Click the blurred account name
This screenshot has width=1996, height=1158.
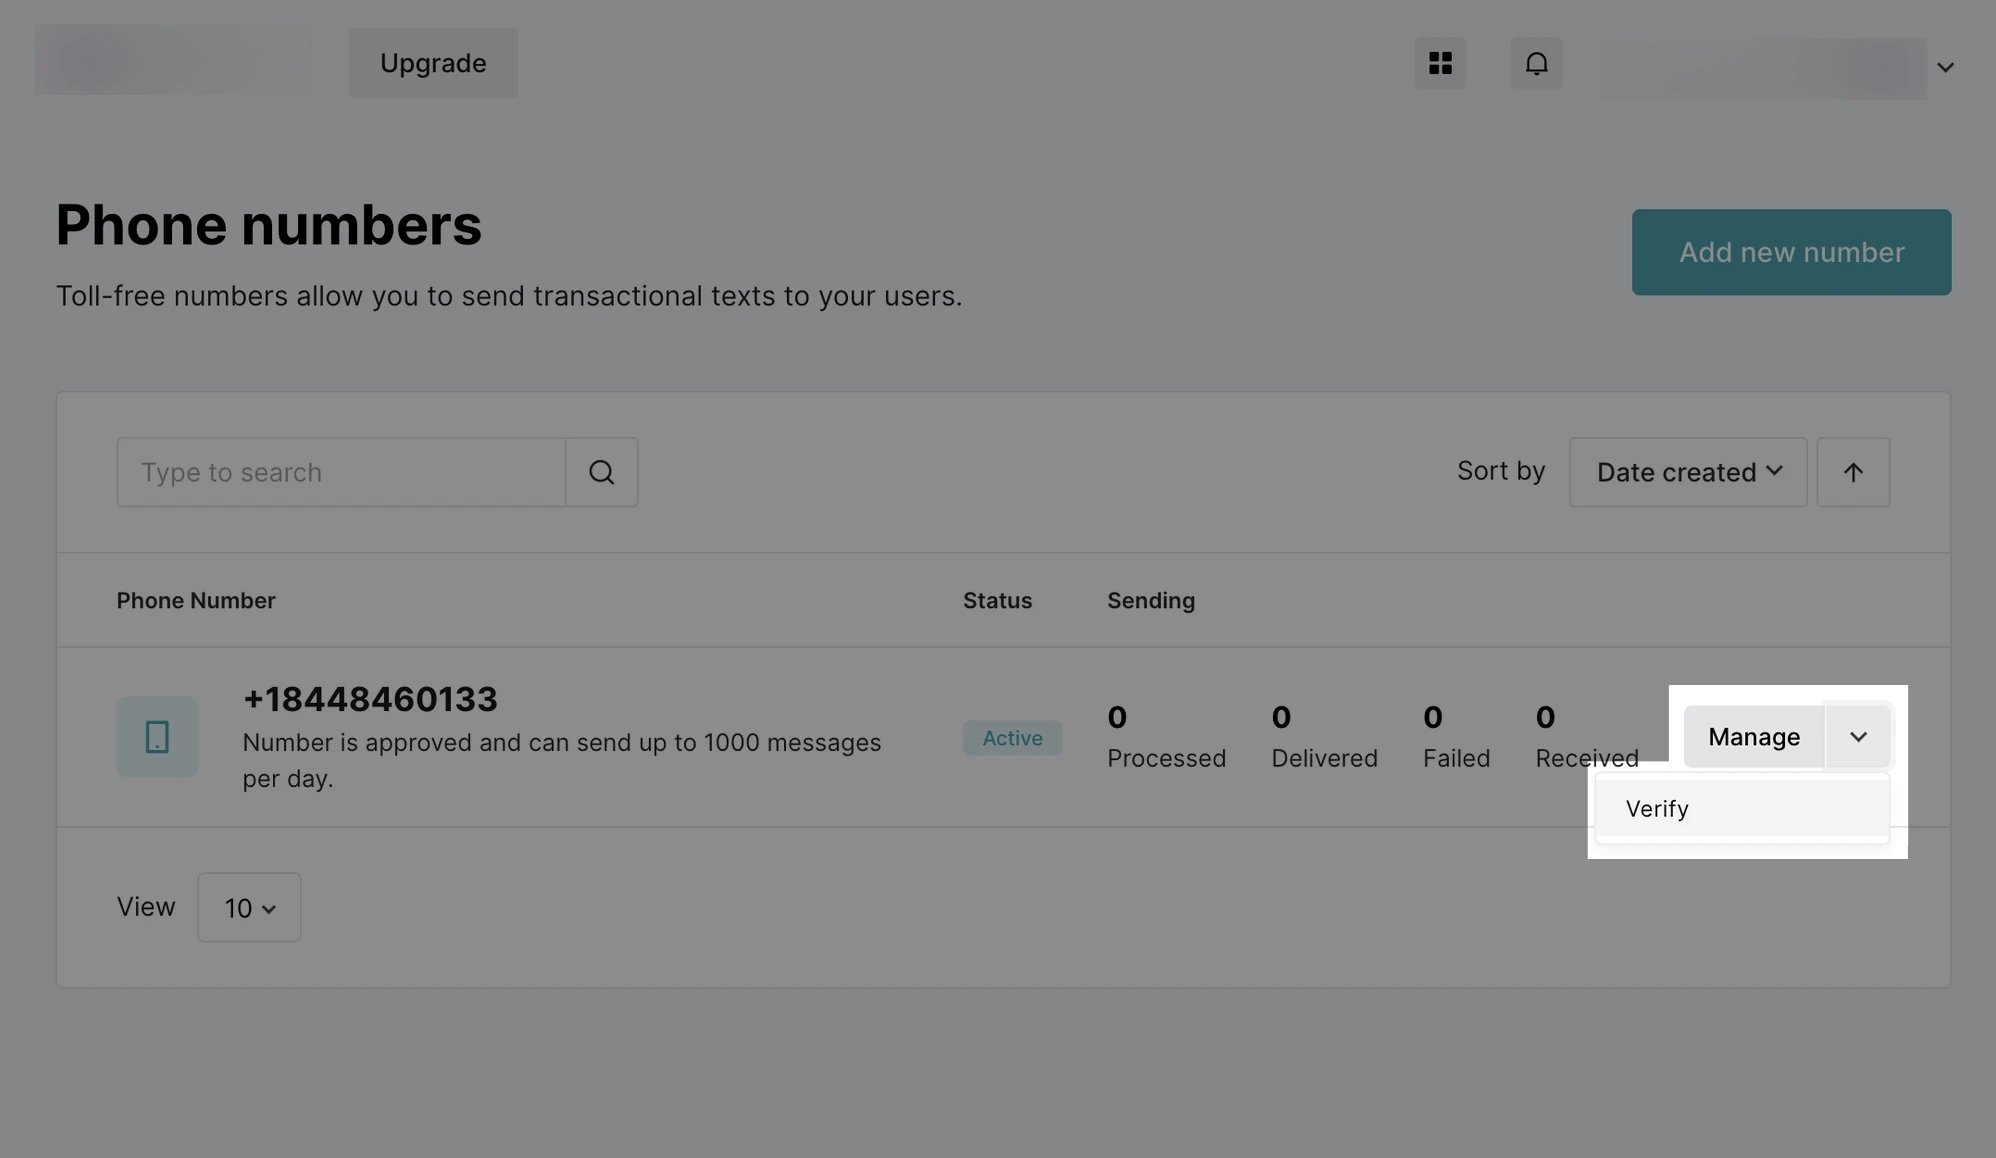1763,67
